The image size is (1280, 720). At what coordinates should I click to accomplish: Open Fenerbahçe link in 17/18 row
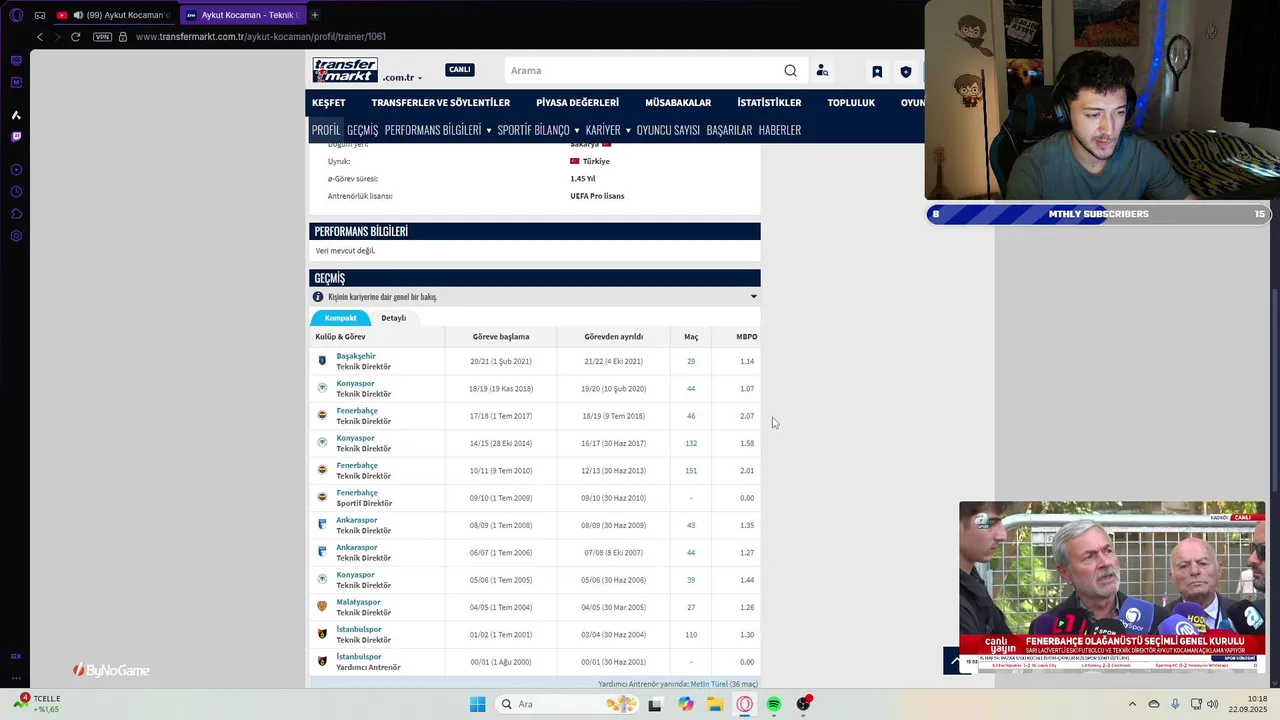point(357,411)
